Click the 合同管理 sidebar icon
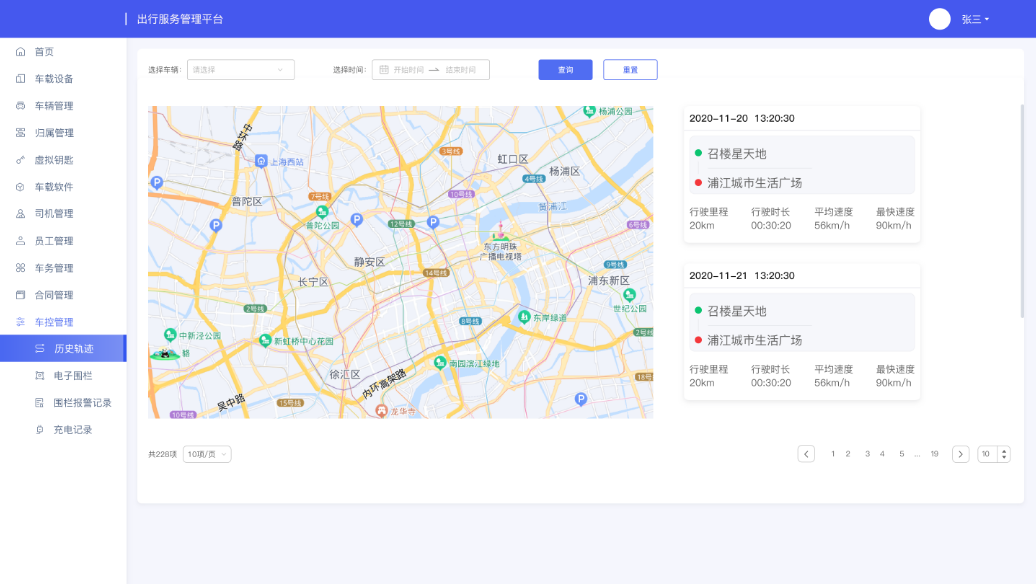Image resolution: width=1036 pixels, height=584 pixels. pyautogui.click(x=20, y=295)
